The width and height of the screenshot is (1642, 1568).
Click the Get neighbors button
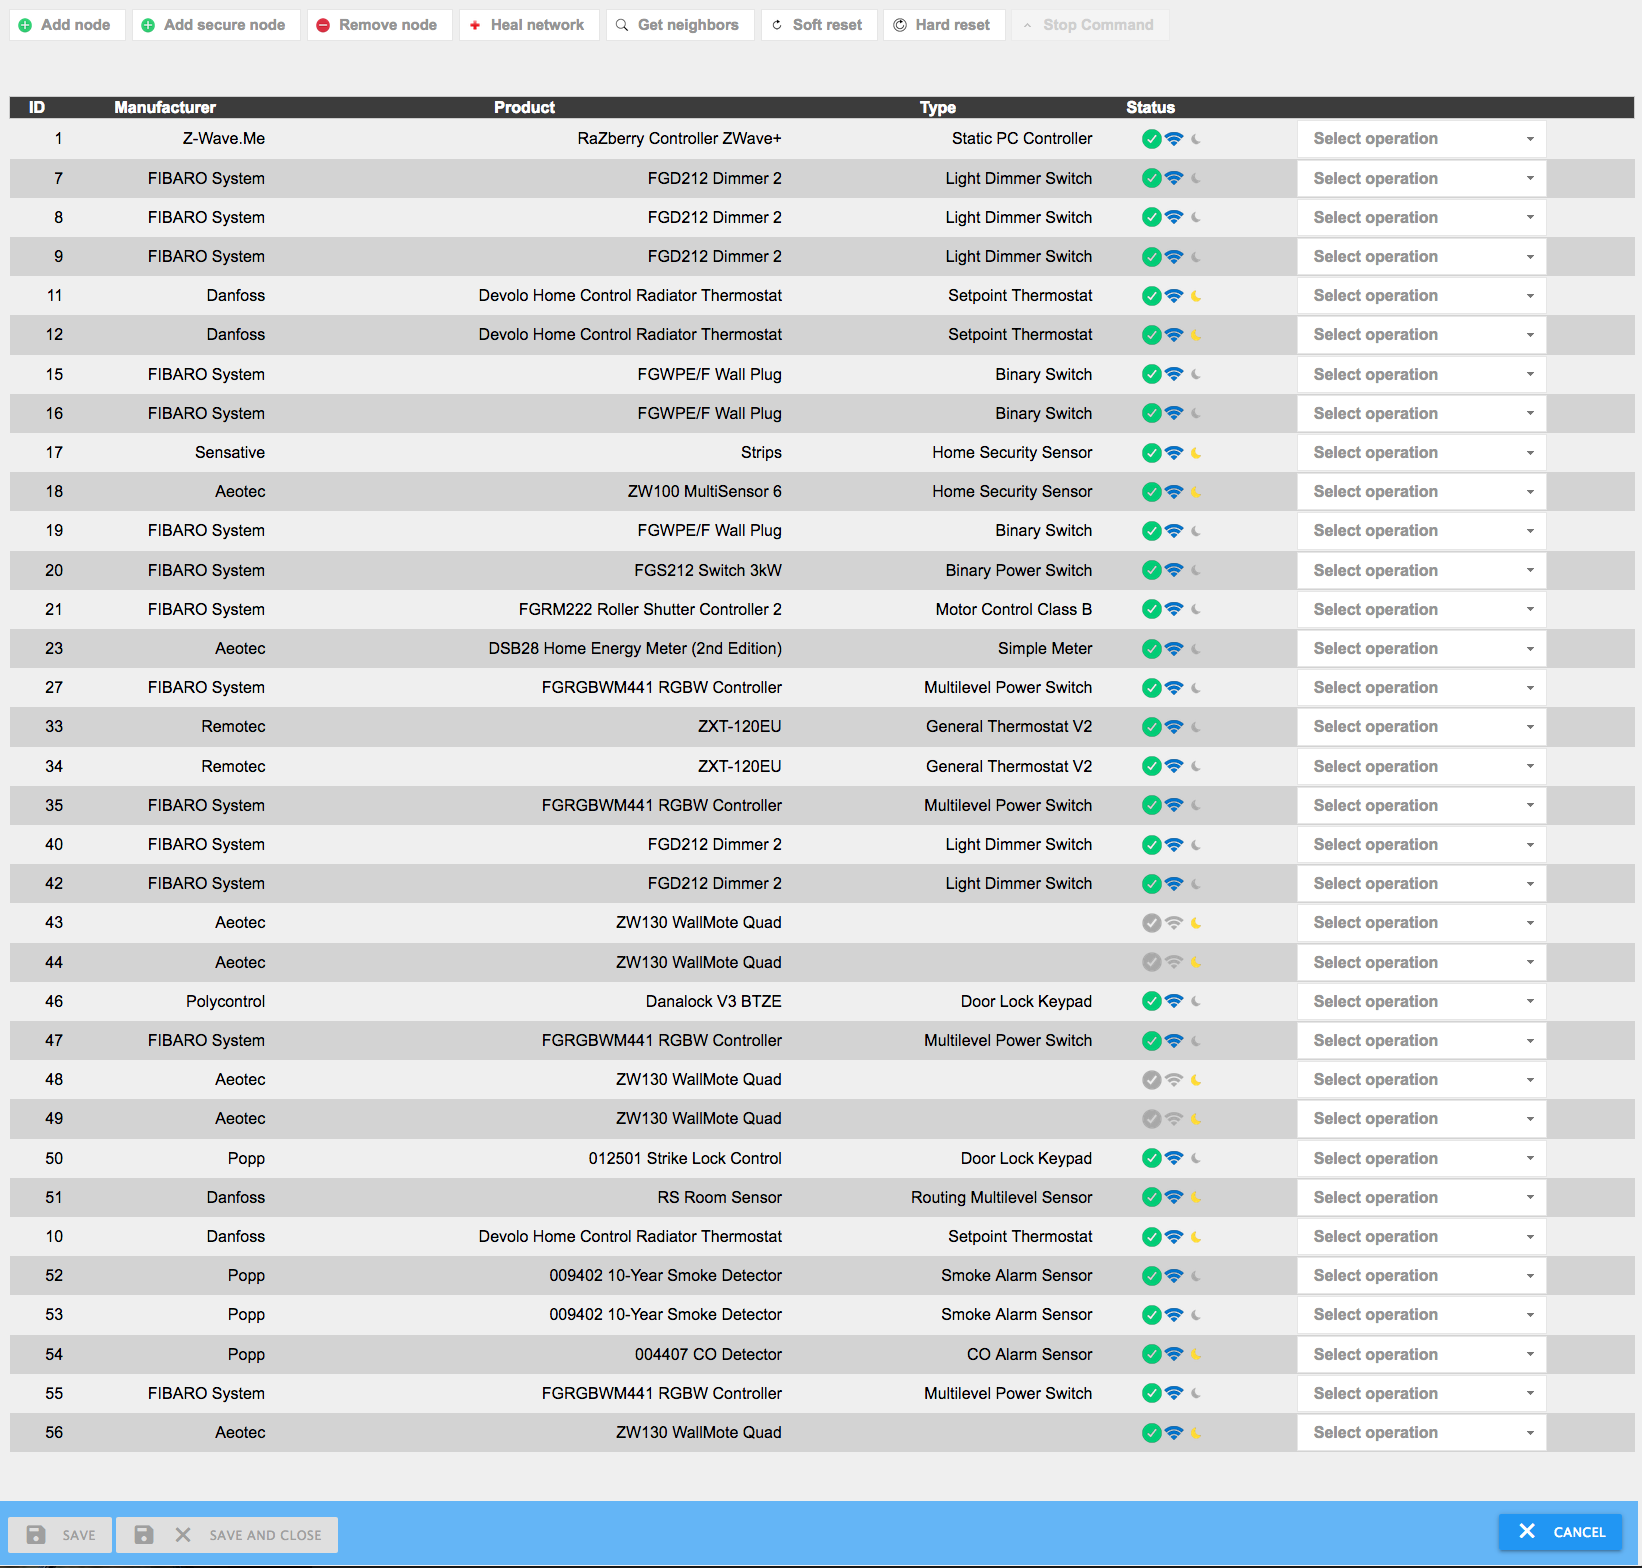pos(679,25)
